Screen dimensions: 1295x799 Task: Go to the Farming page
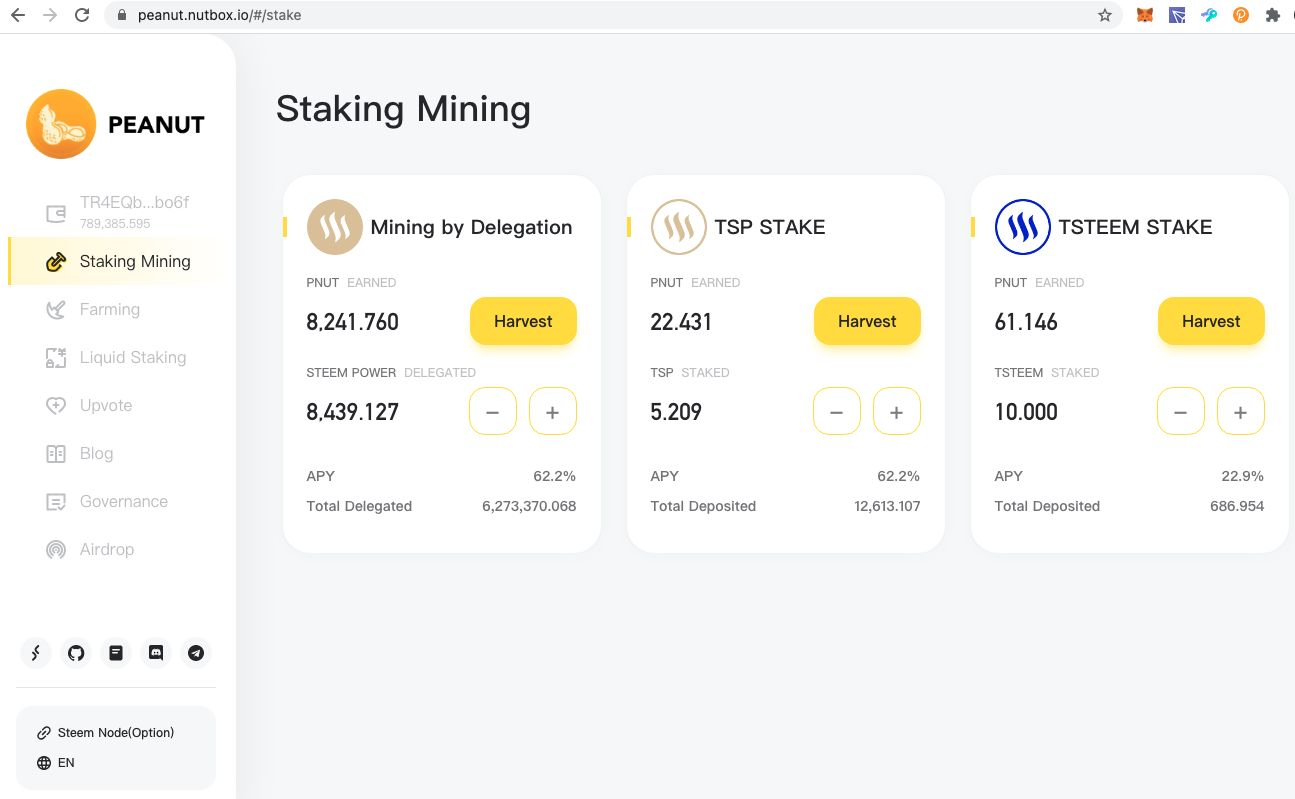[109, 309]
